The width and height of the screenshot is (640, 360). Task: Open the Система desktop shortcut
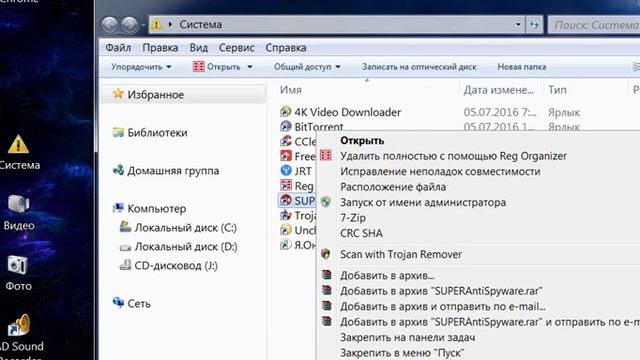coord(19,153)
